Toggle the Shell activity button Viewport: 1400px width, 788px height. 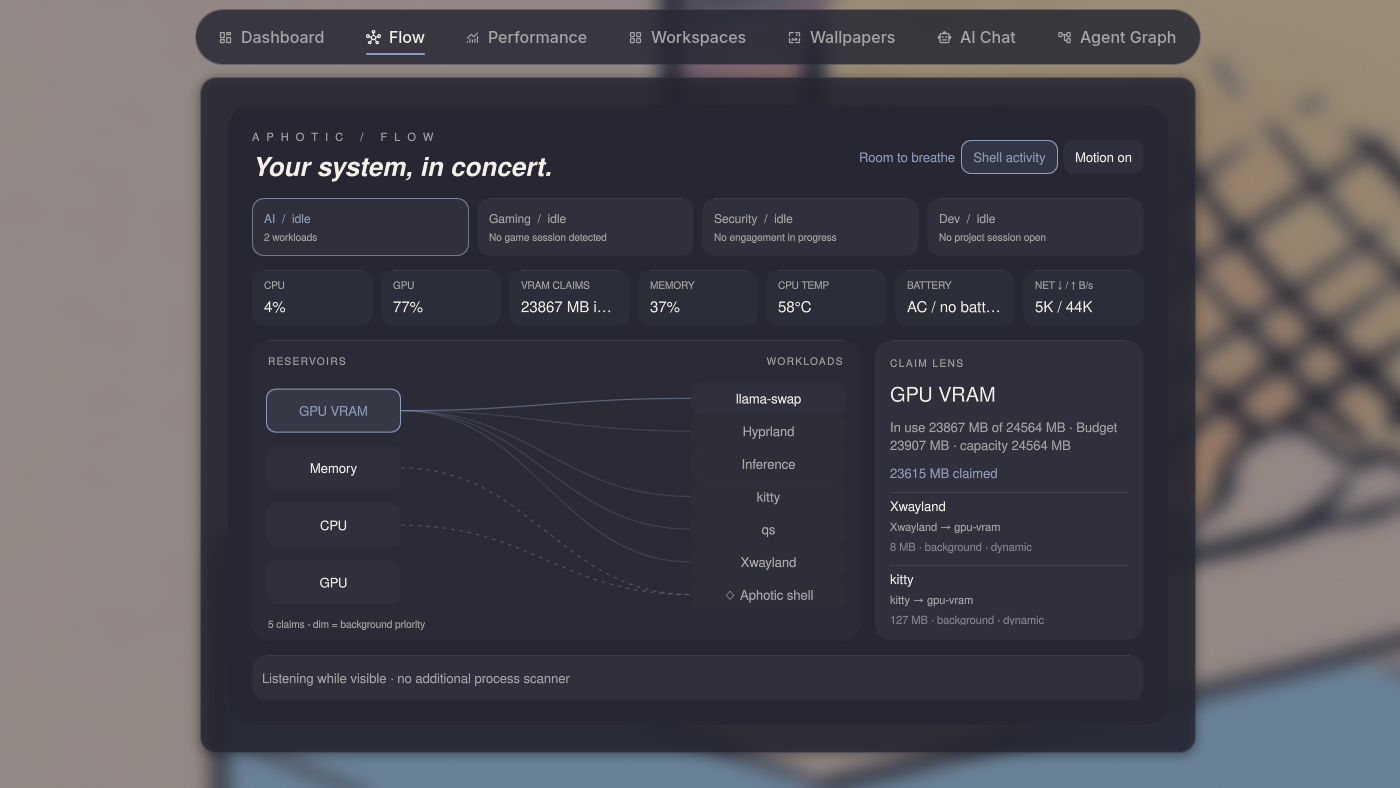(x=1009, y=157)
